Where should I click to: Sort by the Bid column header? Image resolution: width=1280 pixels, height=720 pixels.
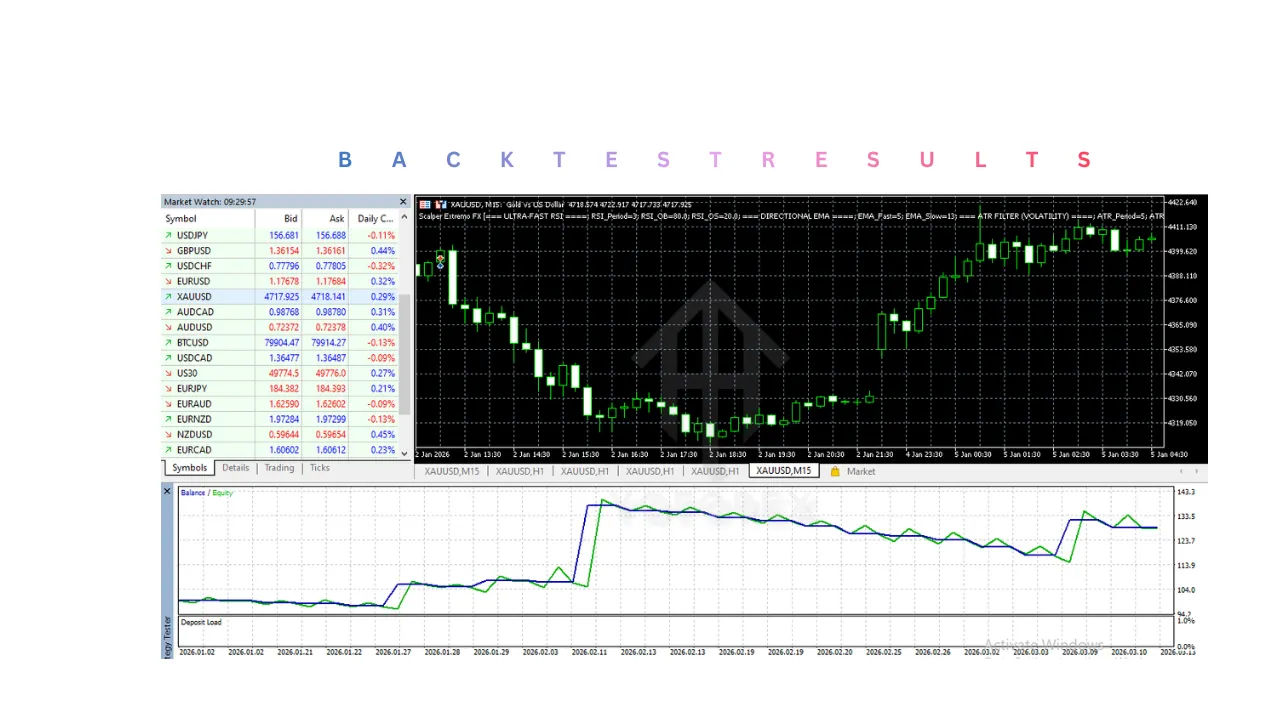(279, 218)
